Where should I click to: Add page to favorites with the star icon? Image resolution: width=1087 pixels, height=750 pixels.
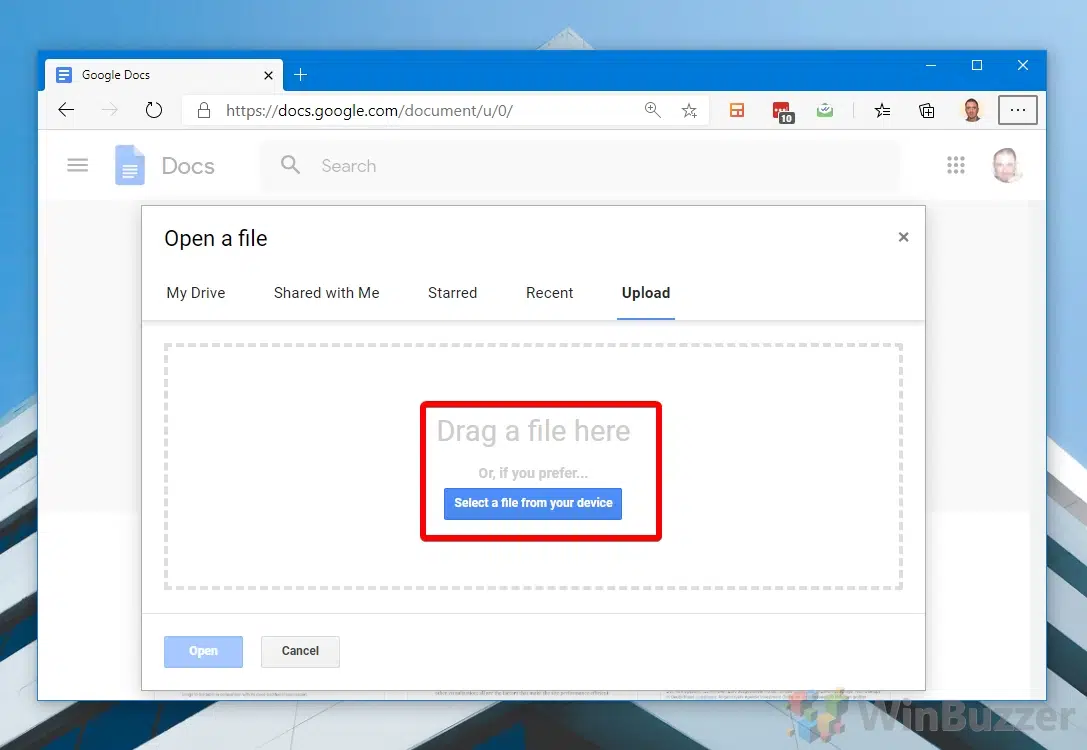click(689, 110)
